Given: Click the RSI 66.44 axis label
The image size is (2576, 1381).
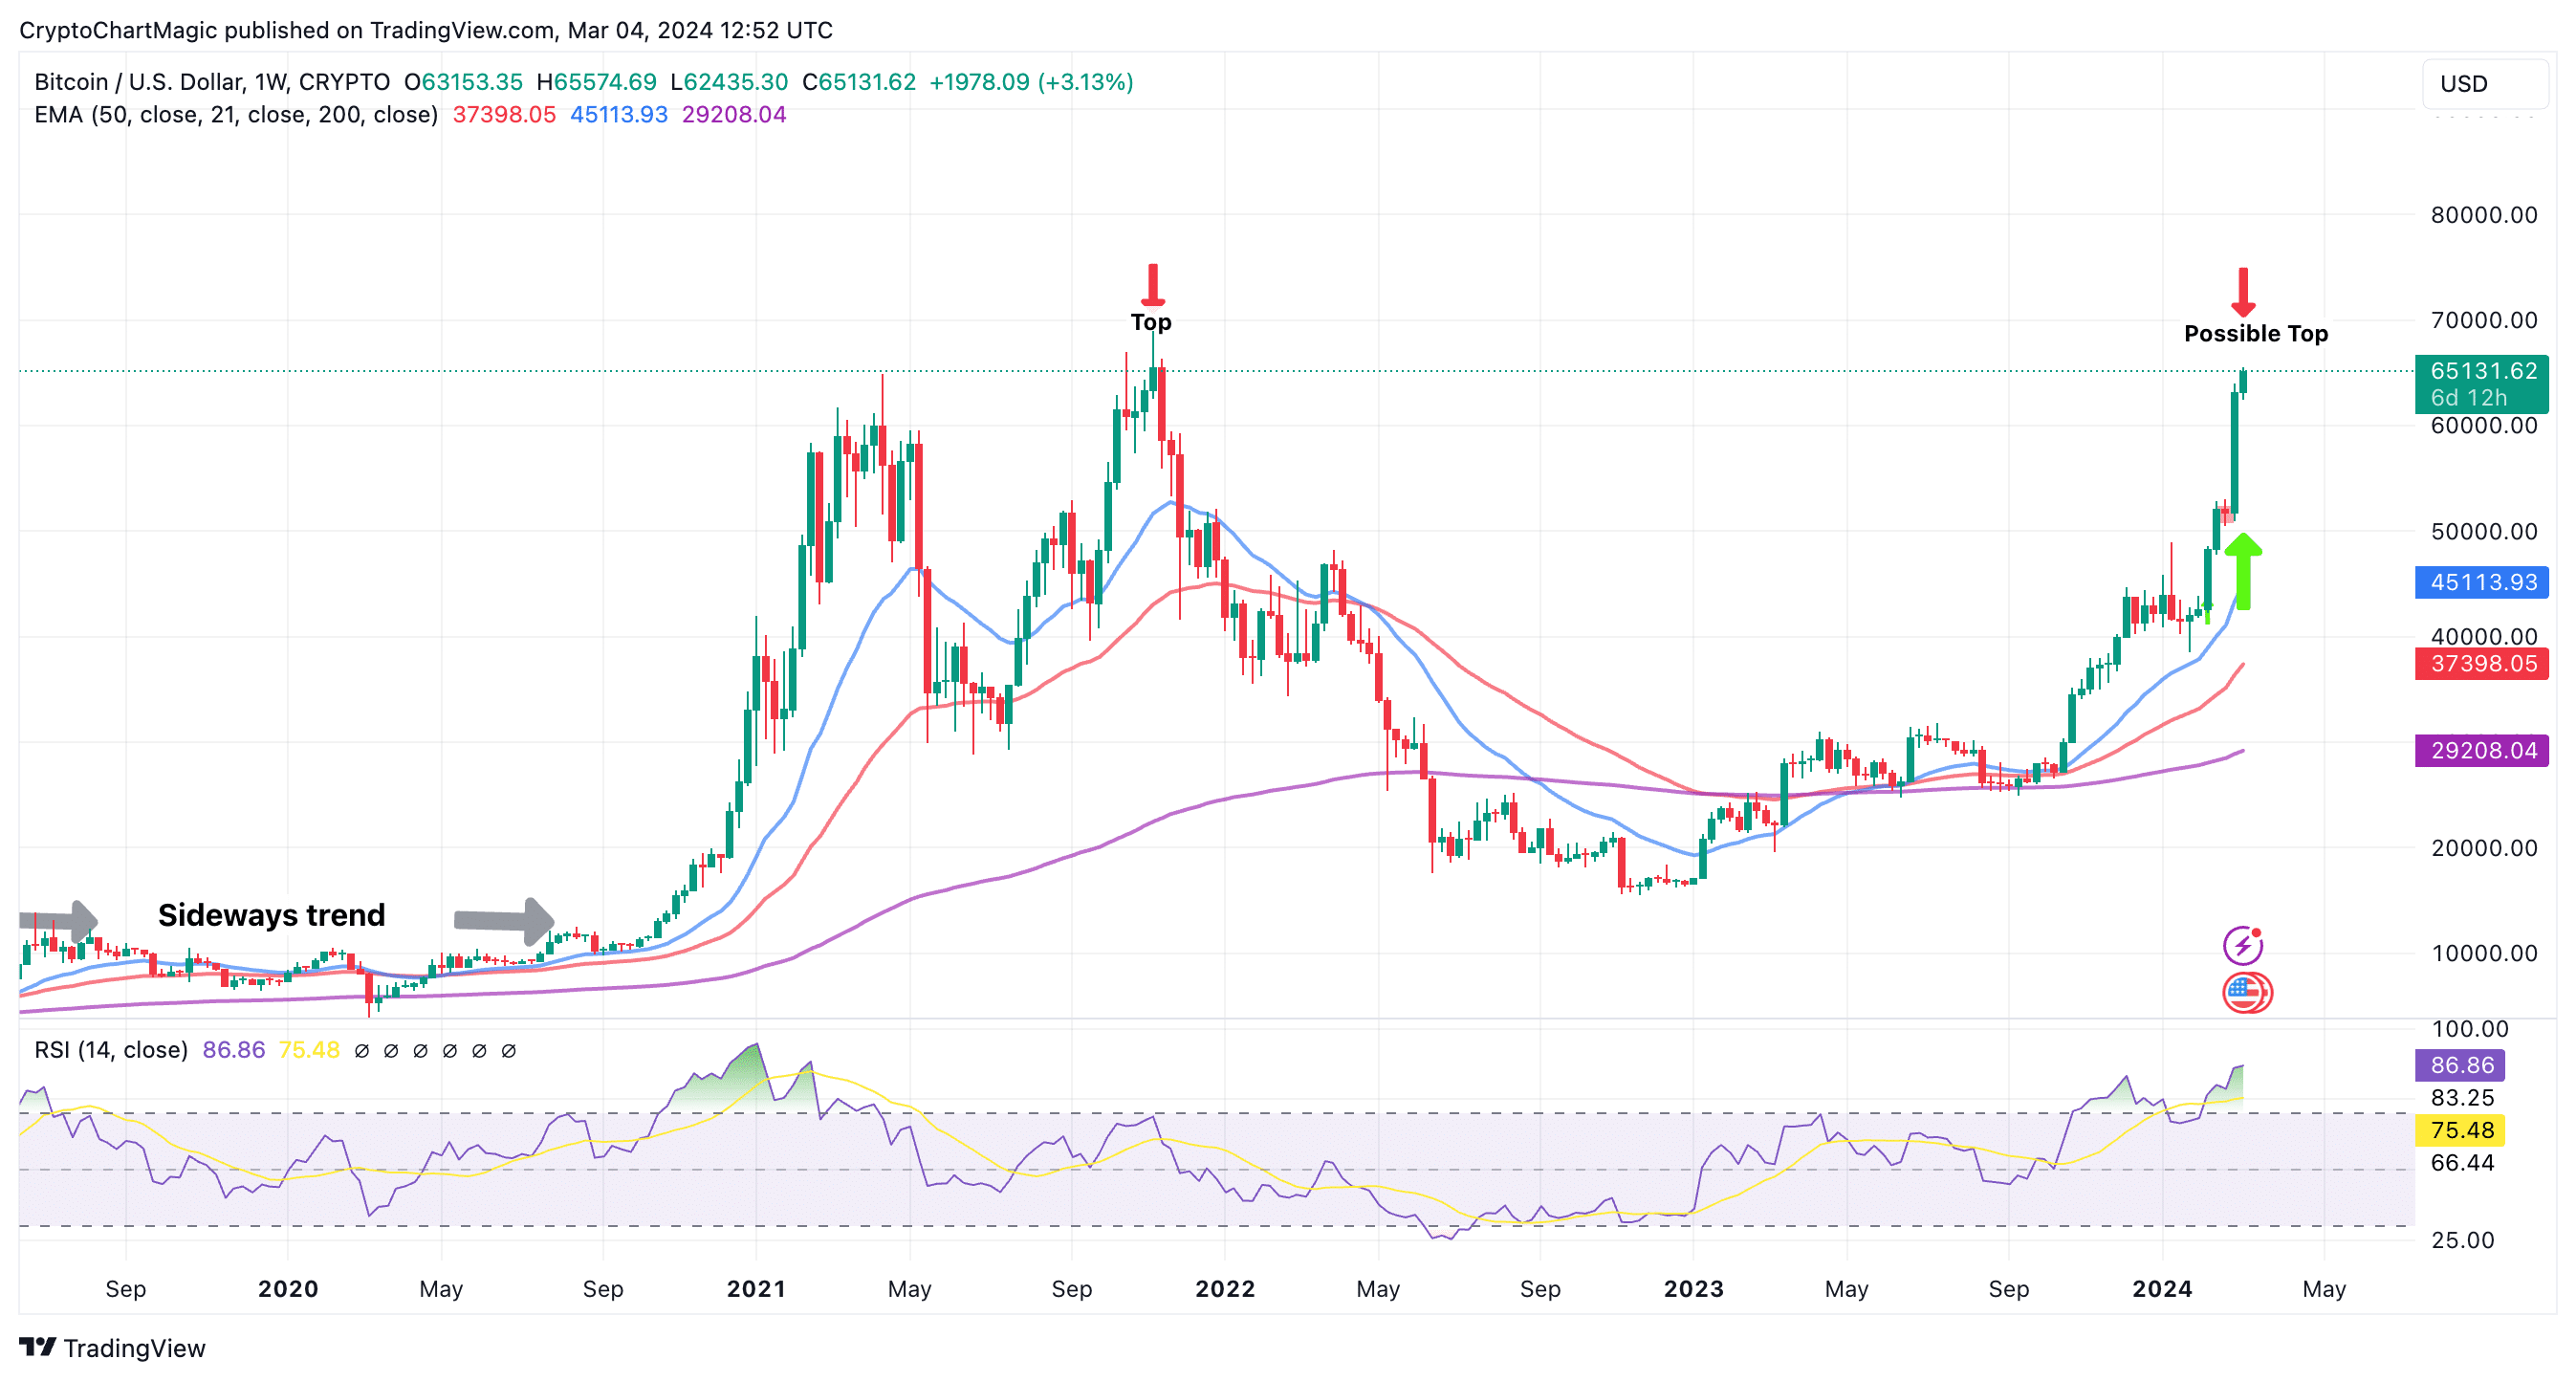Looking at the screenshot, I should coord(2462,1163).
